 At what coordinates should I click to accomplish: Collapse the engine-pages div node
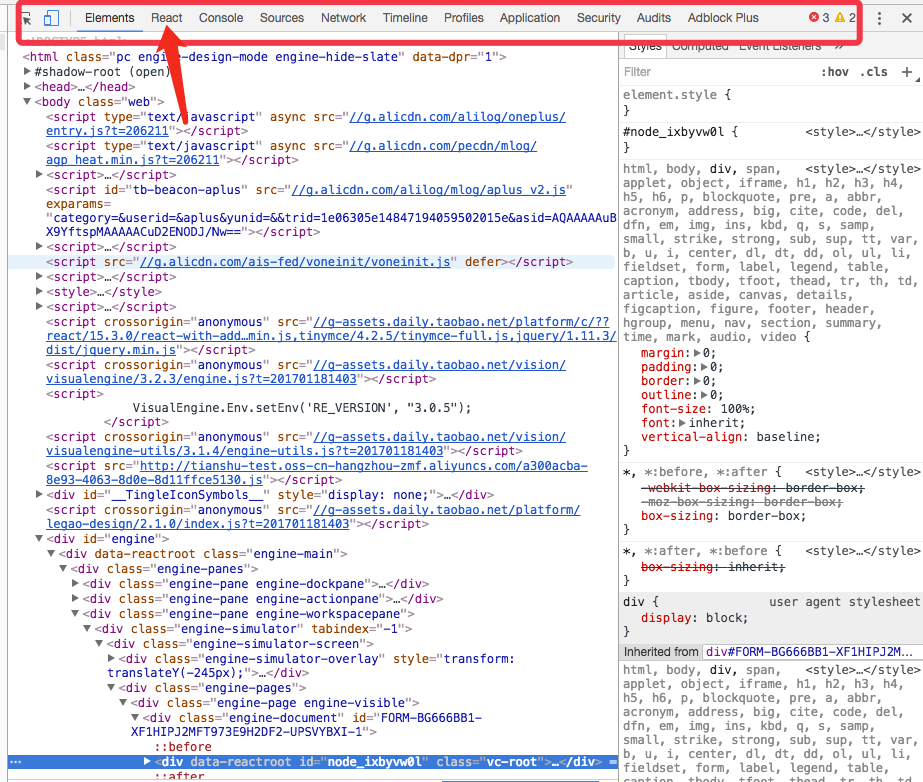point(111,688)
